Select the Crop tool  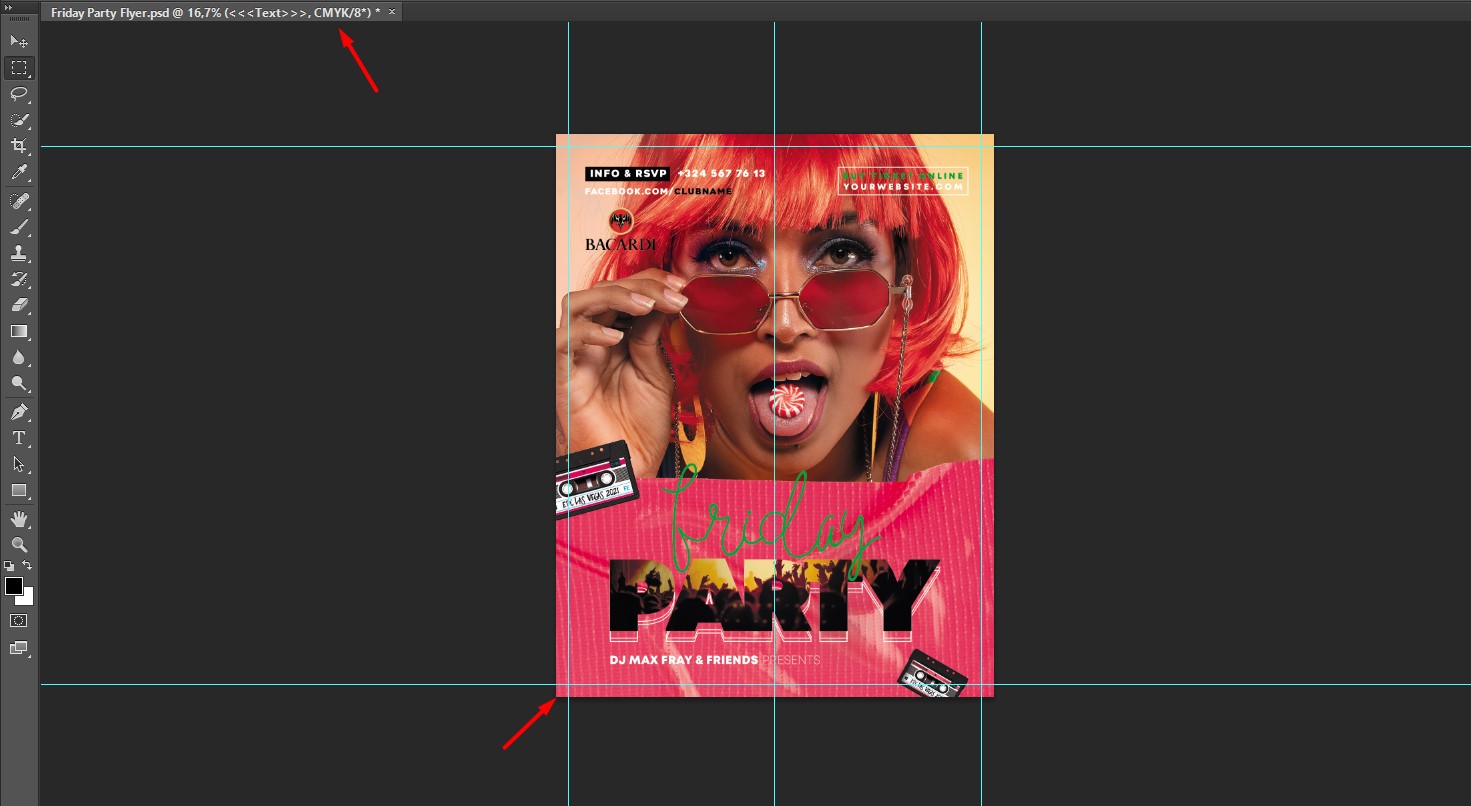(x=19, y=146)
